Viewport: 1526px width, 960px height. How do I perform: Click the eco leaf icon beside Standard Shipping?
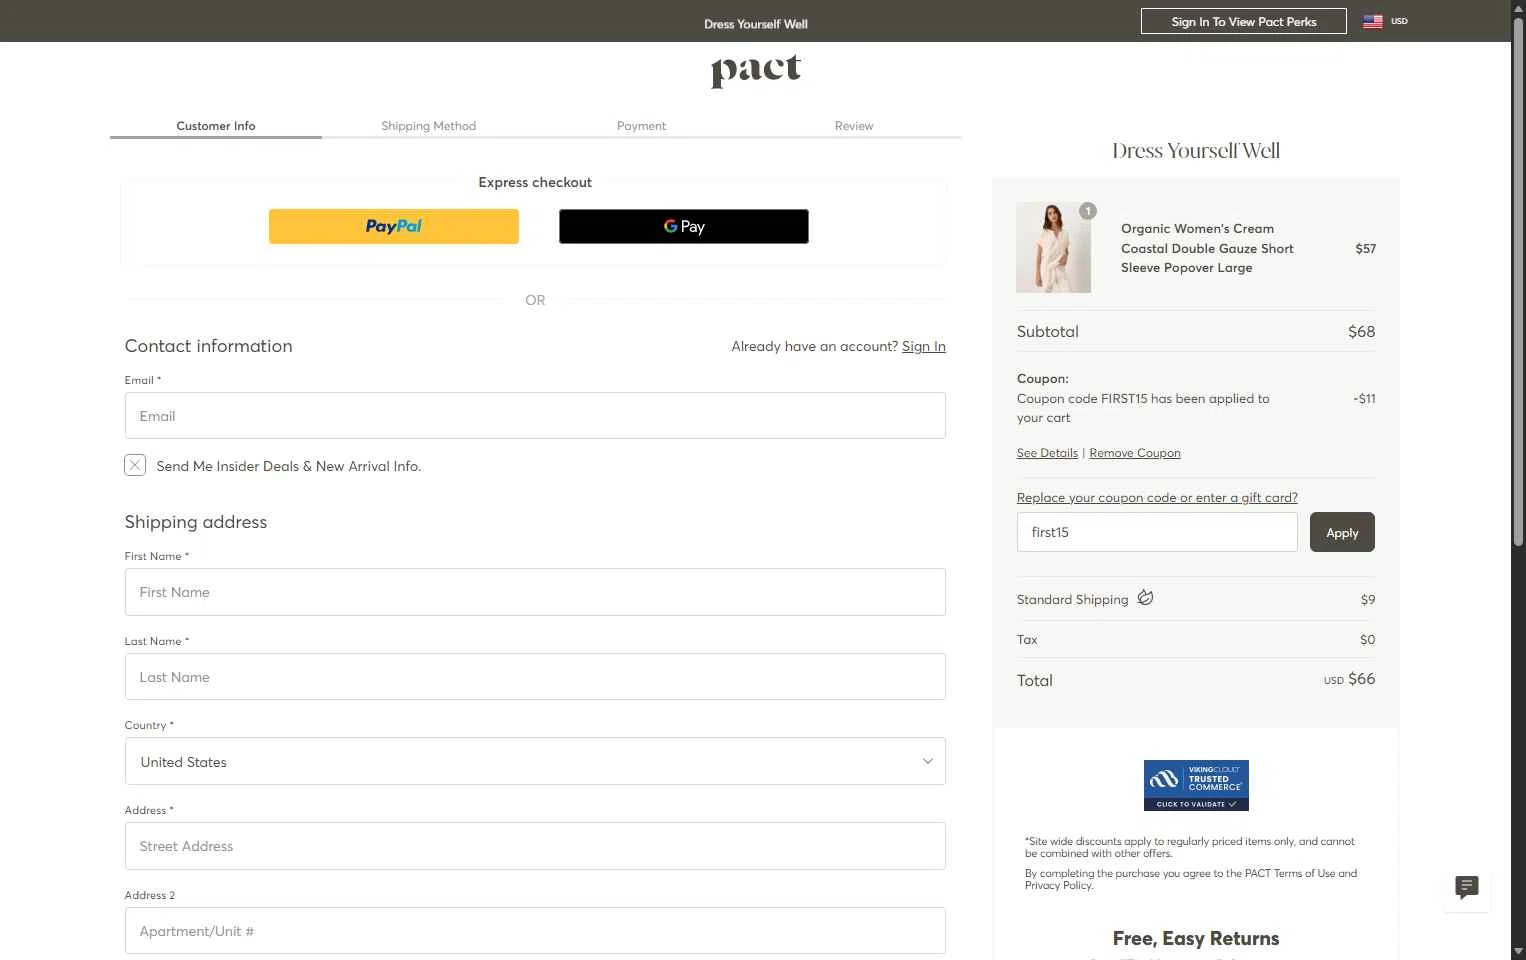pos(1145,598)
